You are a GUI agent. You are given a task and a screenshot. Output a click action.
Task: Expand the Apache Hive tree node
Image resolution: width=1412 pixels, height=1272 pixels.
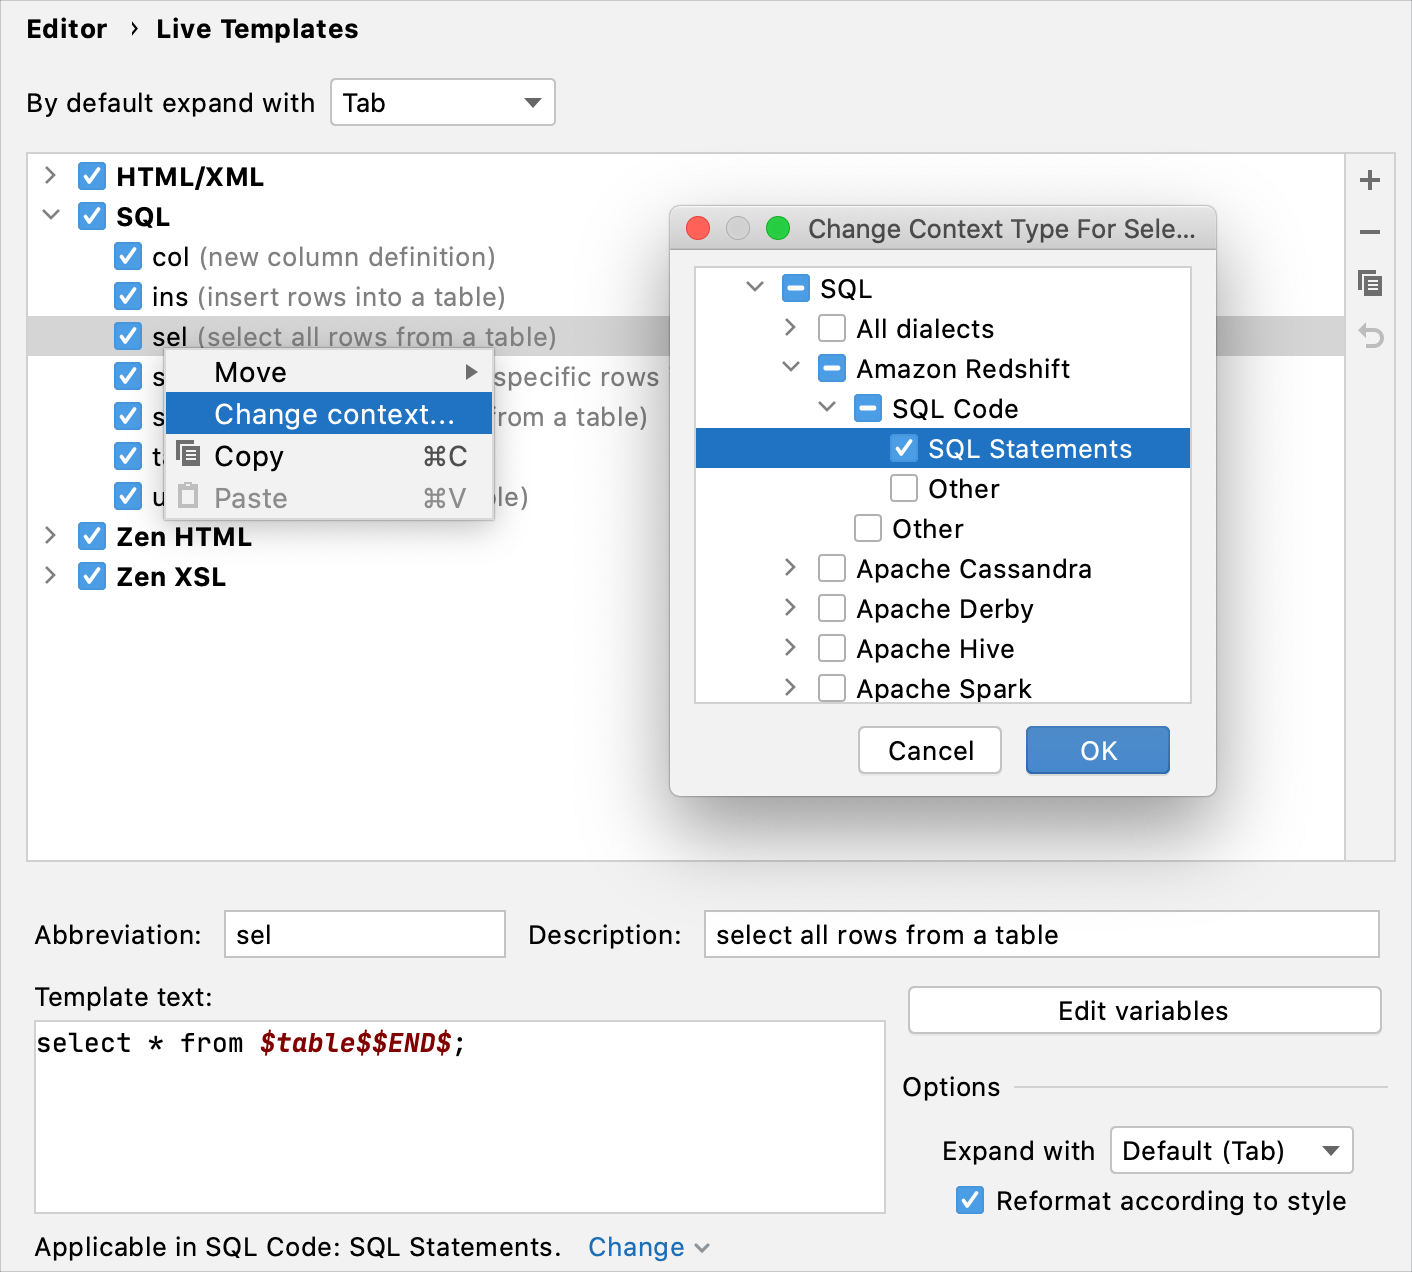click(x=790, y=648)
